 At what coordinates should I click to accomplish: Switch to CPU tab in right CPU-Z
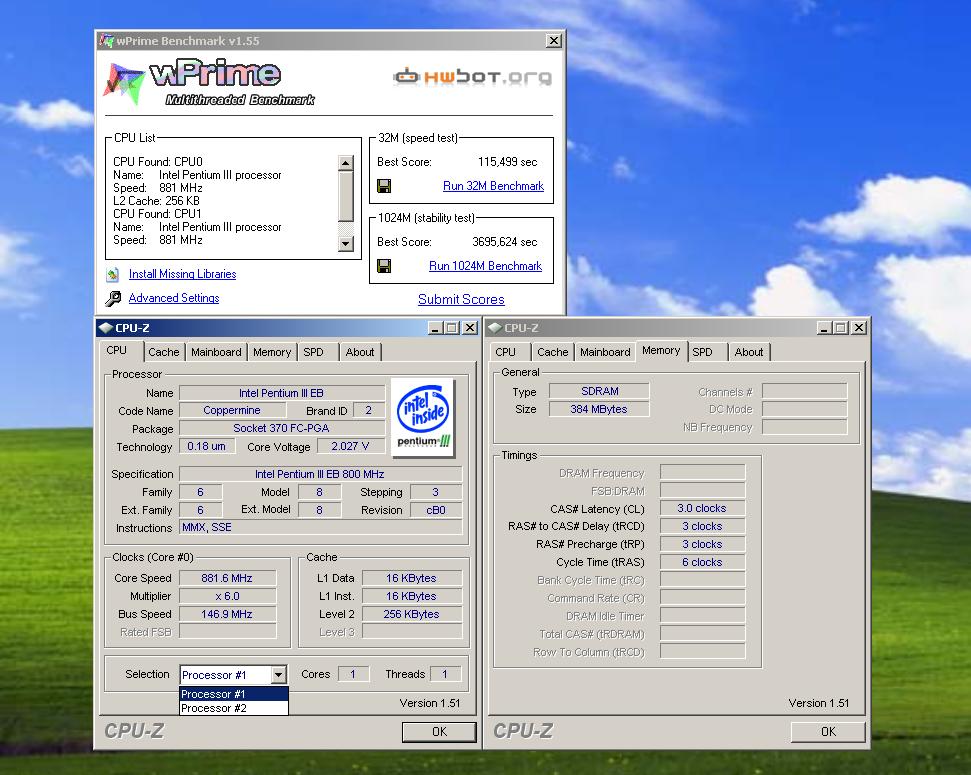(510, 352)
